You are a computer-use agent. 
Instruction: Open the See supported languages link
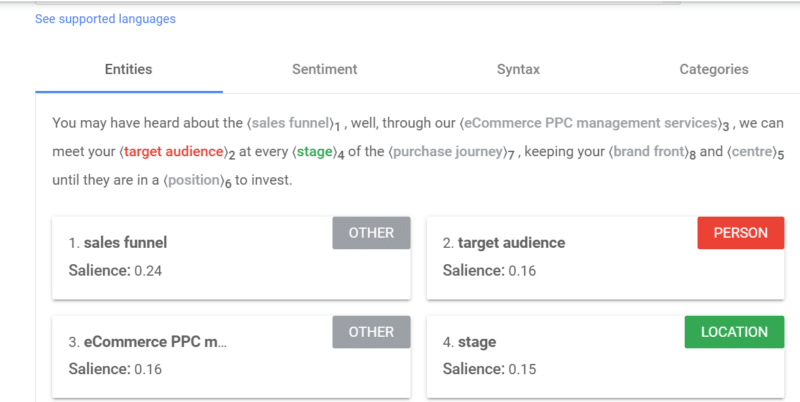[105, 19]
